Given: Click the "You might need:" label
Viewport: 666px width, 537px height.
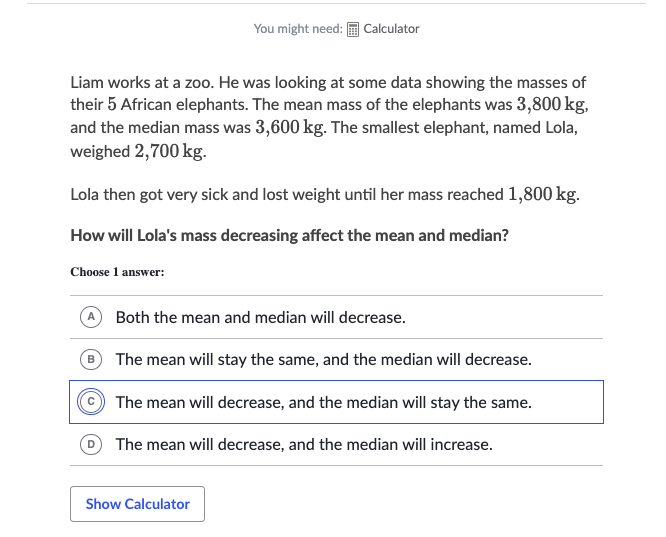Looking at the screenshot, I should tap(298, 29).
